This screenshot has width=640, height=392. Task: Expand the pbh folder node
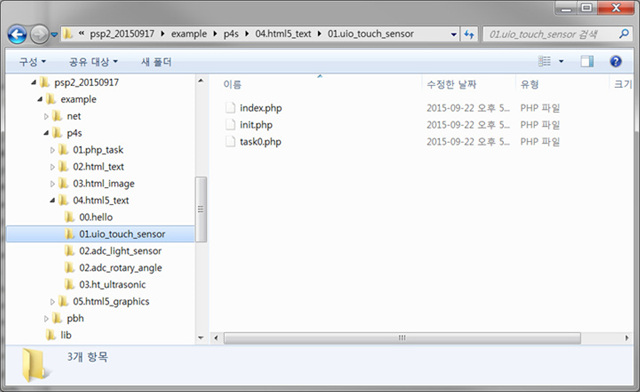46,318
